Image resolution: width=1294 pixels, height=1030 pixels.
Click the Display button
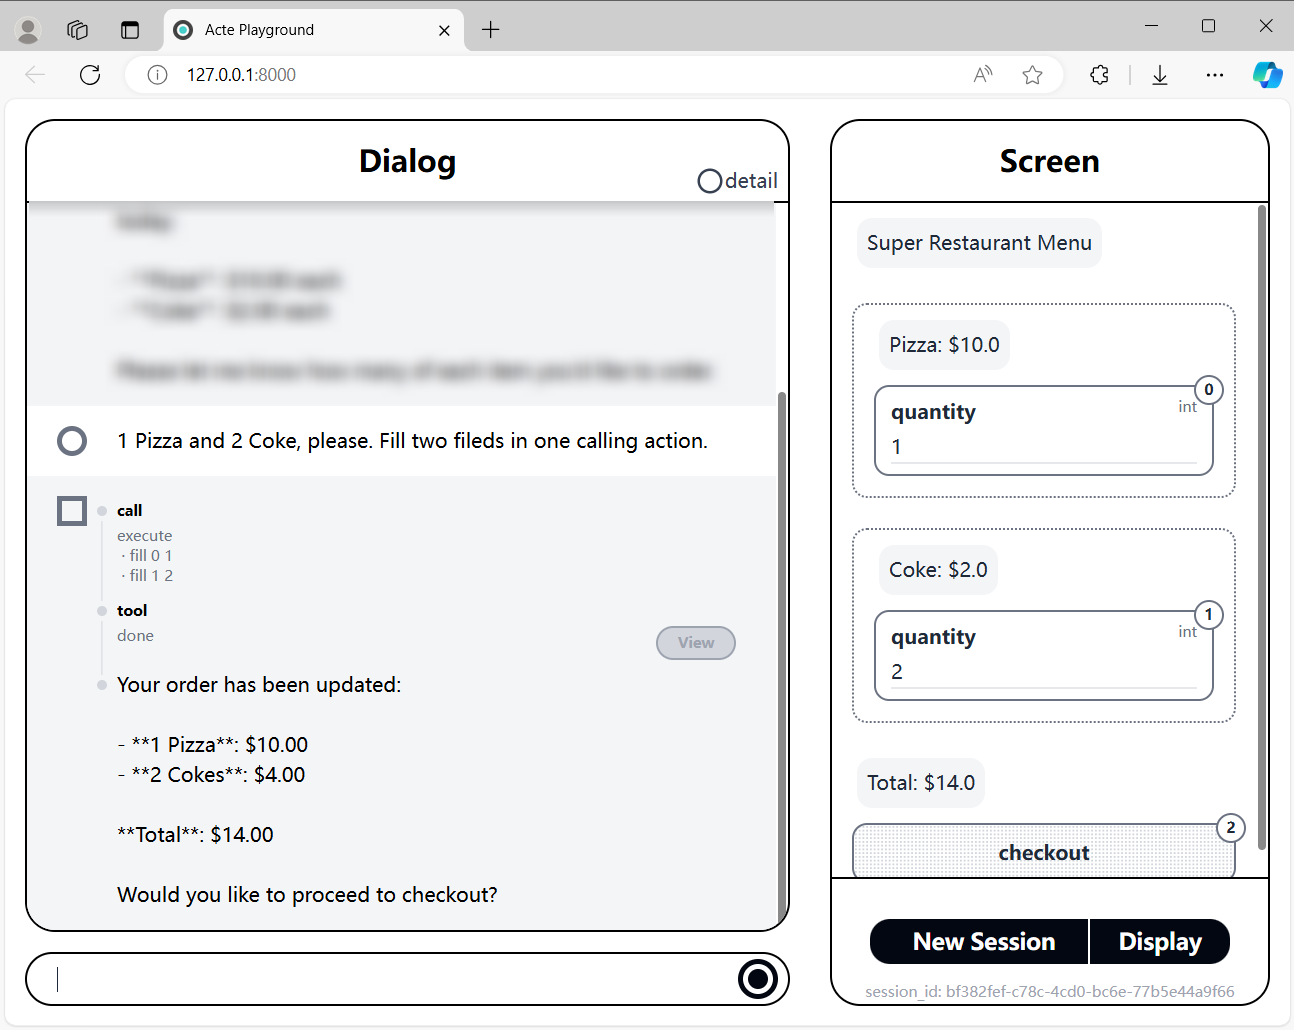click(x=1159, y=941)
